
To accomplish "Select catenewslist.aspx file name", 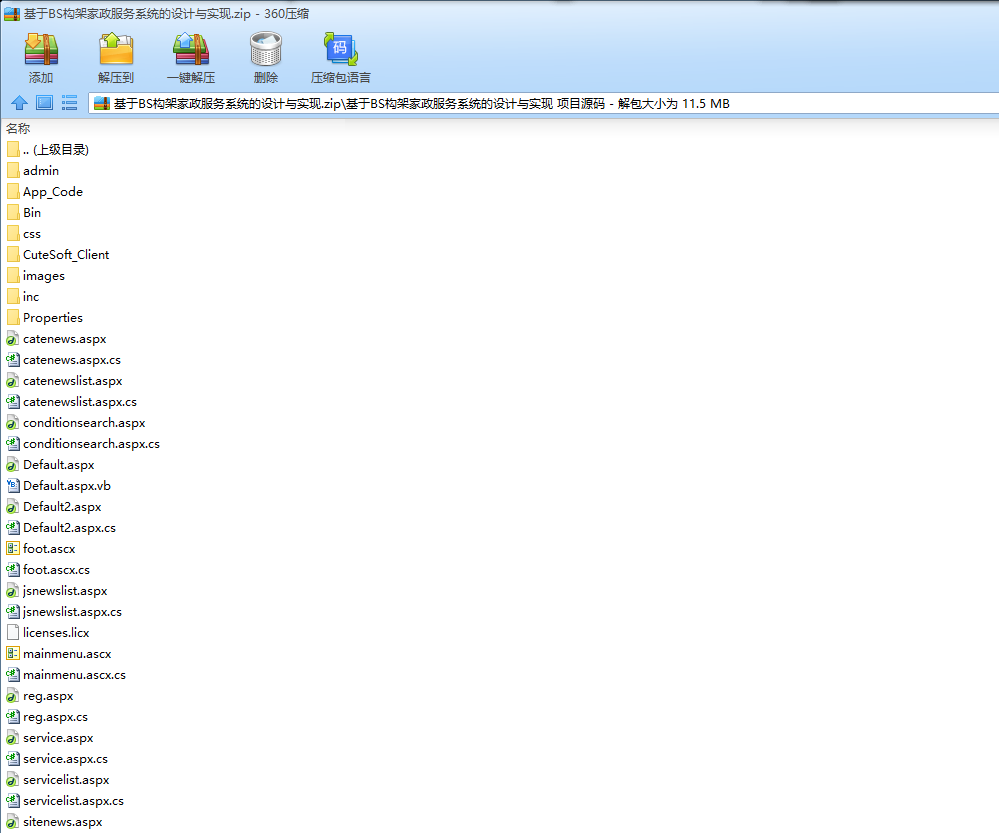I will pyautogui.click(x=73, y=381).
